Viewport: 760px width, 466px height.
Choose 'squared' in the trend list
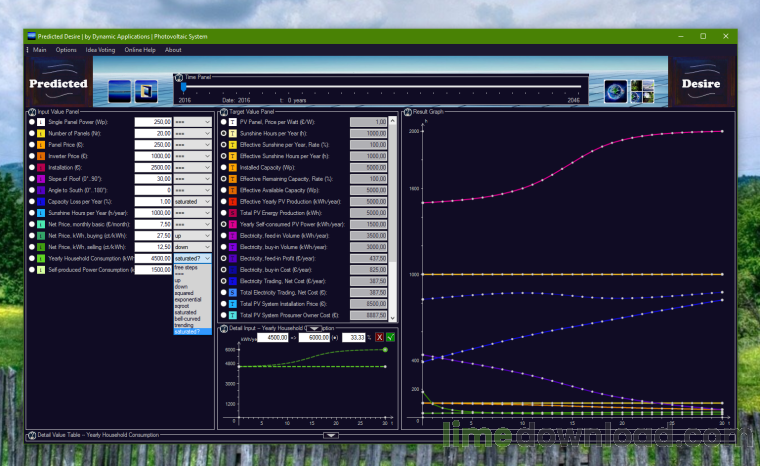tap(192, 293)
